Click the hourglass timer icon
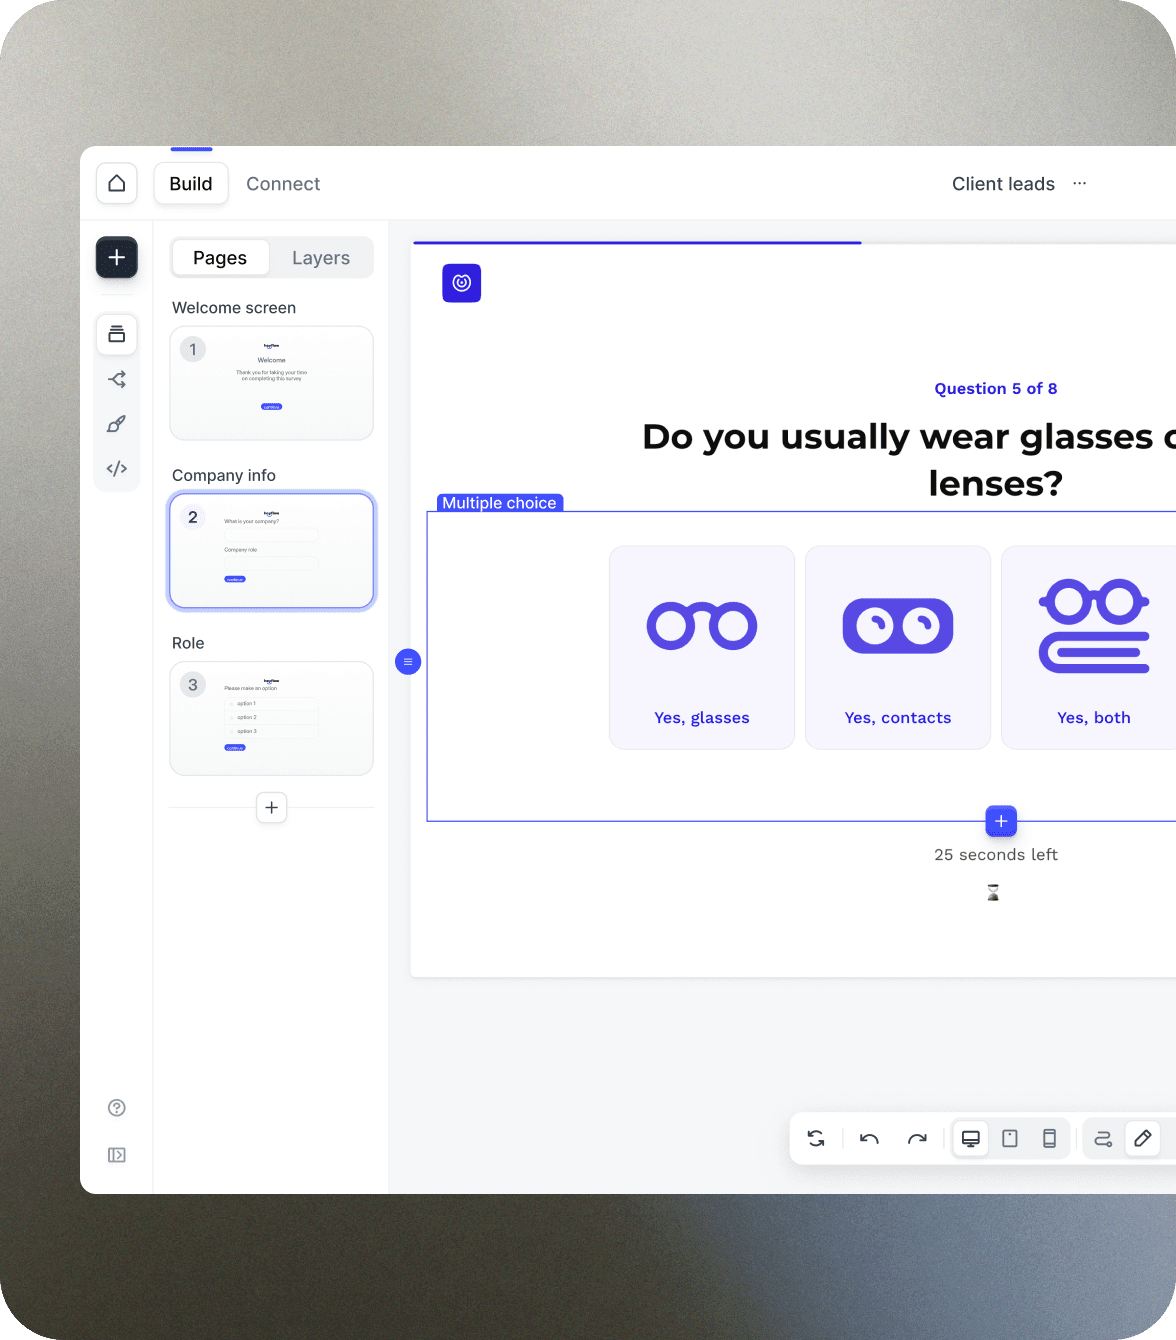This screenshot has width=1176, height=1340. point(993,892)
